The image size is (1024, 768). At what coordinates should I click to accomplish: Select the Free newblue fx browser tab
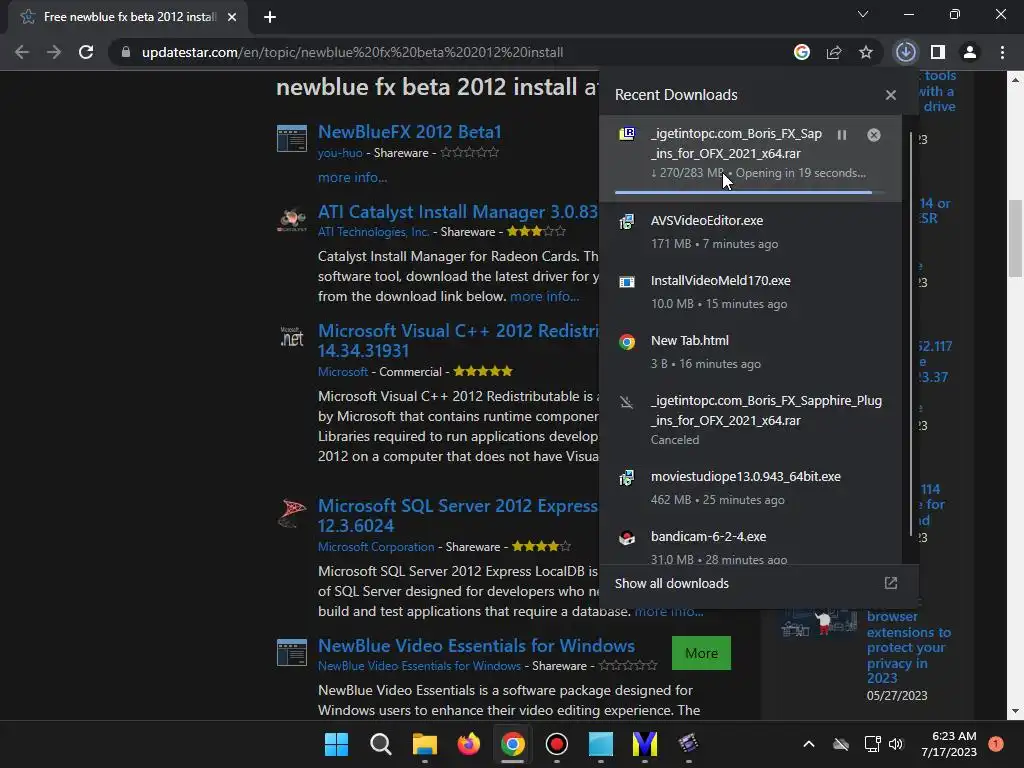tap(128, 17)
